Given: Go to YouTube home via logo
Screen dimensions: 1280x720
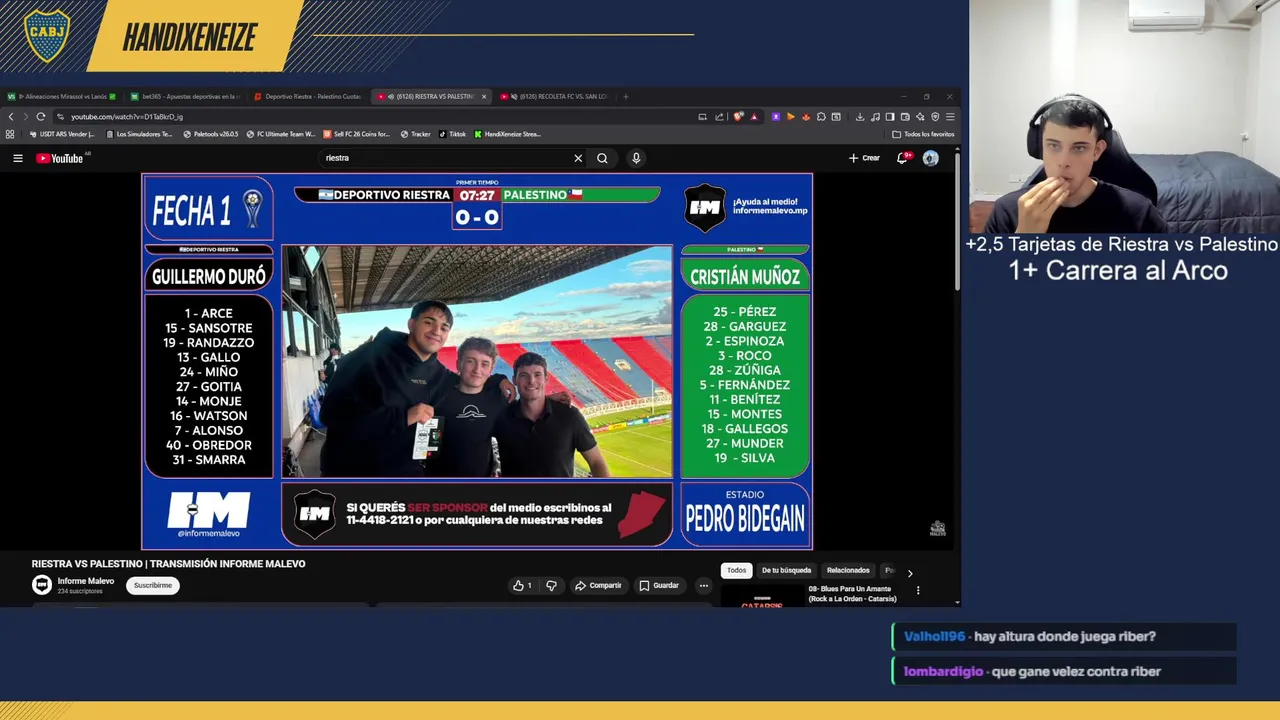Looking at the screenshot, I should click(60, 158).
